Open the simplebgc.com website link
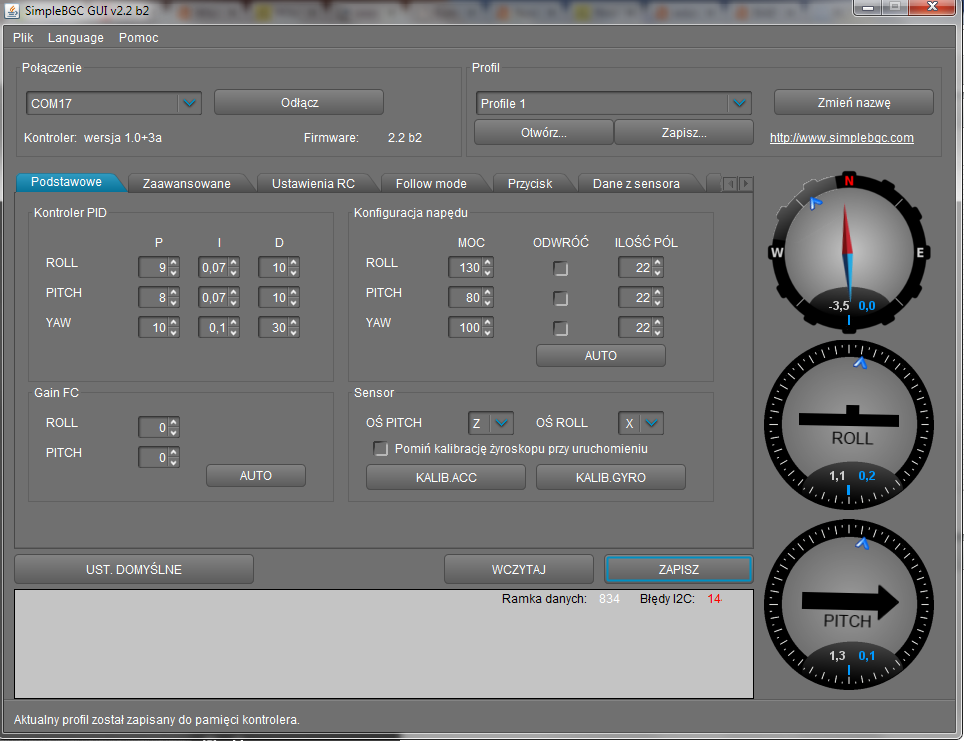Screen dimensions: 964x741 click(841, 138)
